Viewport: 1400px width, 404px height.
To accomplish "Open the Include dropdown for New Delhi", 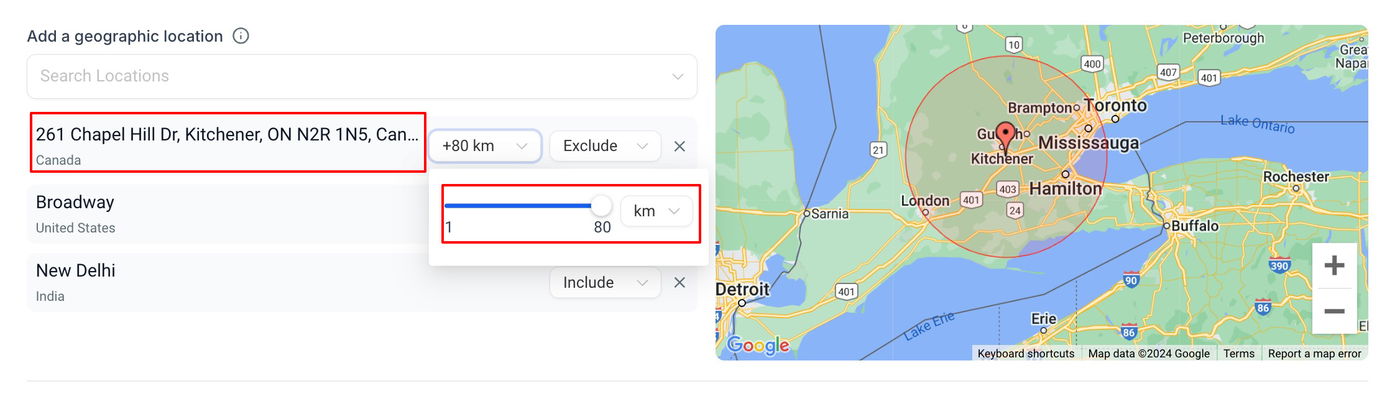I will (x=605, y=283).
